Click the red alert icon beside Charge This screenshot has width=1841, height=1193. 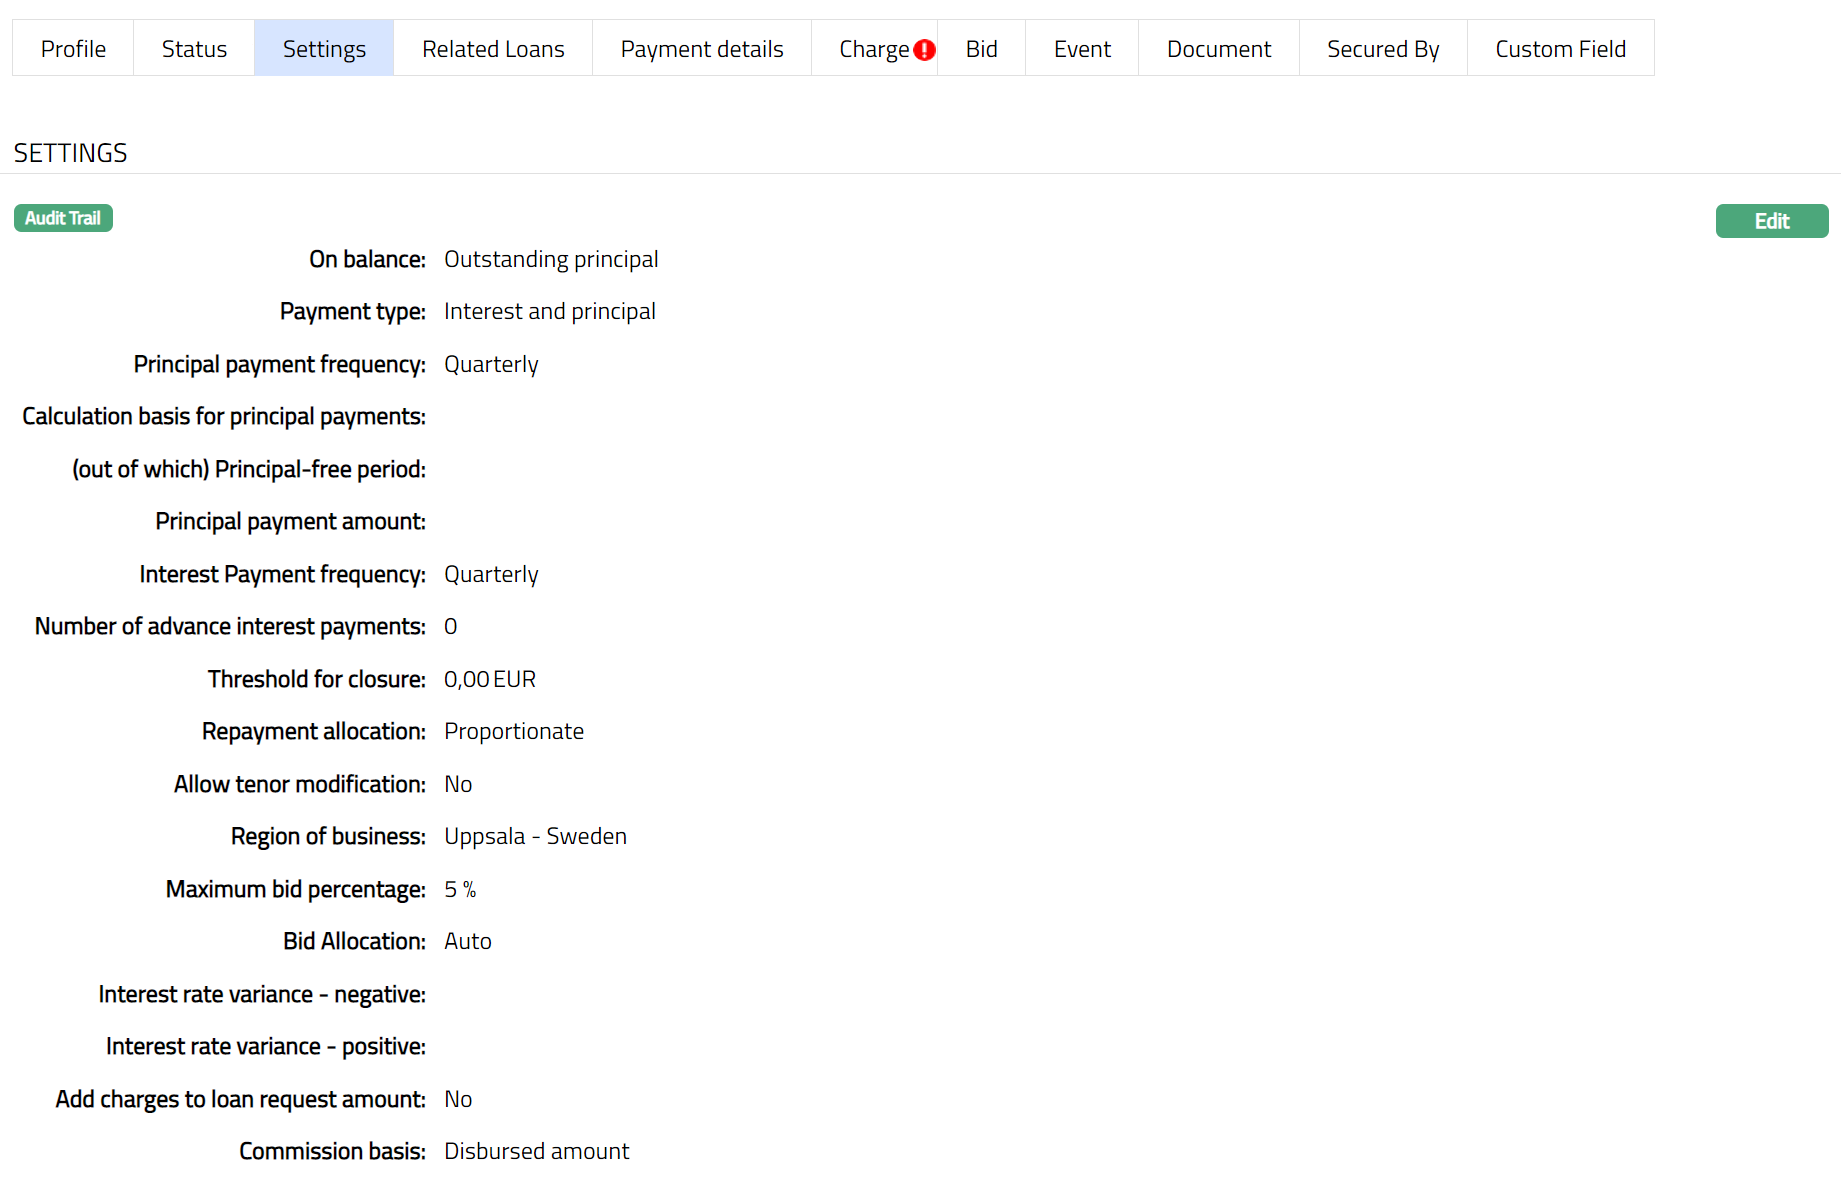[924, 50]
